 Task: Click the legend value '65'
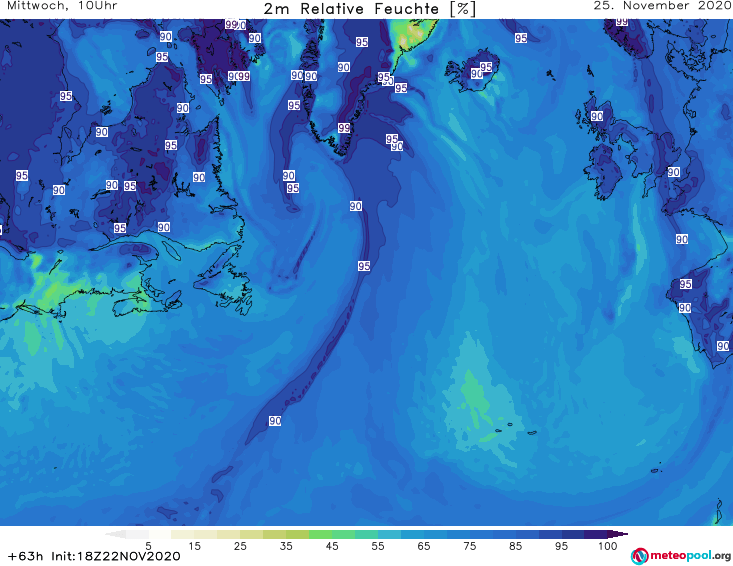coord(424,546)
